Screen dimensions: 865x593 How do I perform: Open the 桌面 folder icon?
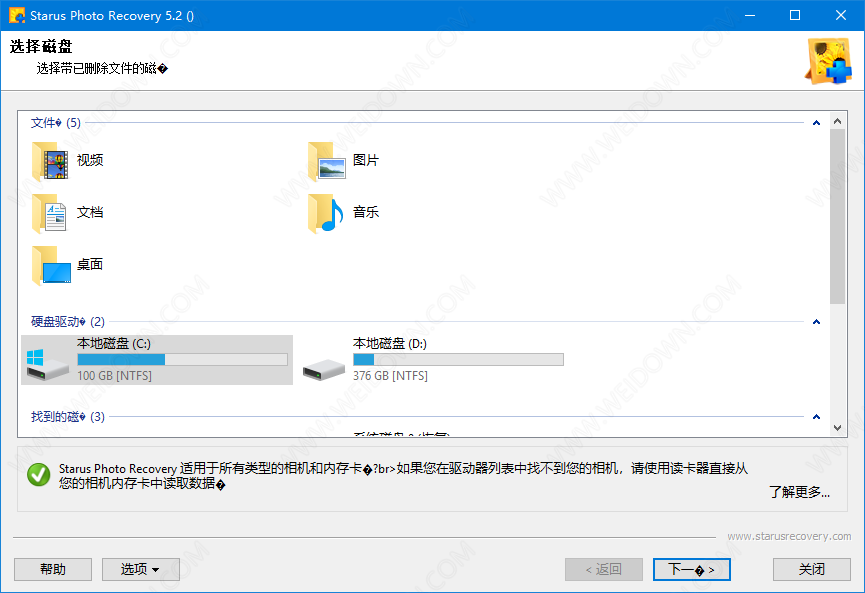pos(51,266)
